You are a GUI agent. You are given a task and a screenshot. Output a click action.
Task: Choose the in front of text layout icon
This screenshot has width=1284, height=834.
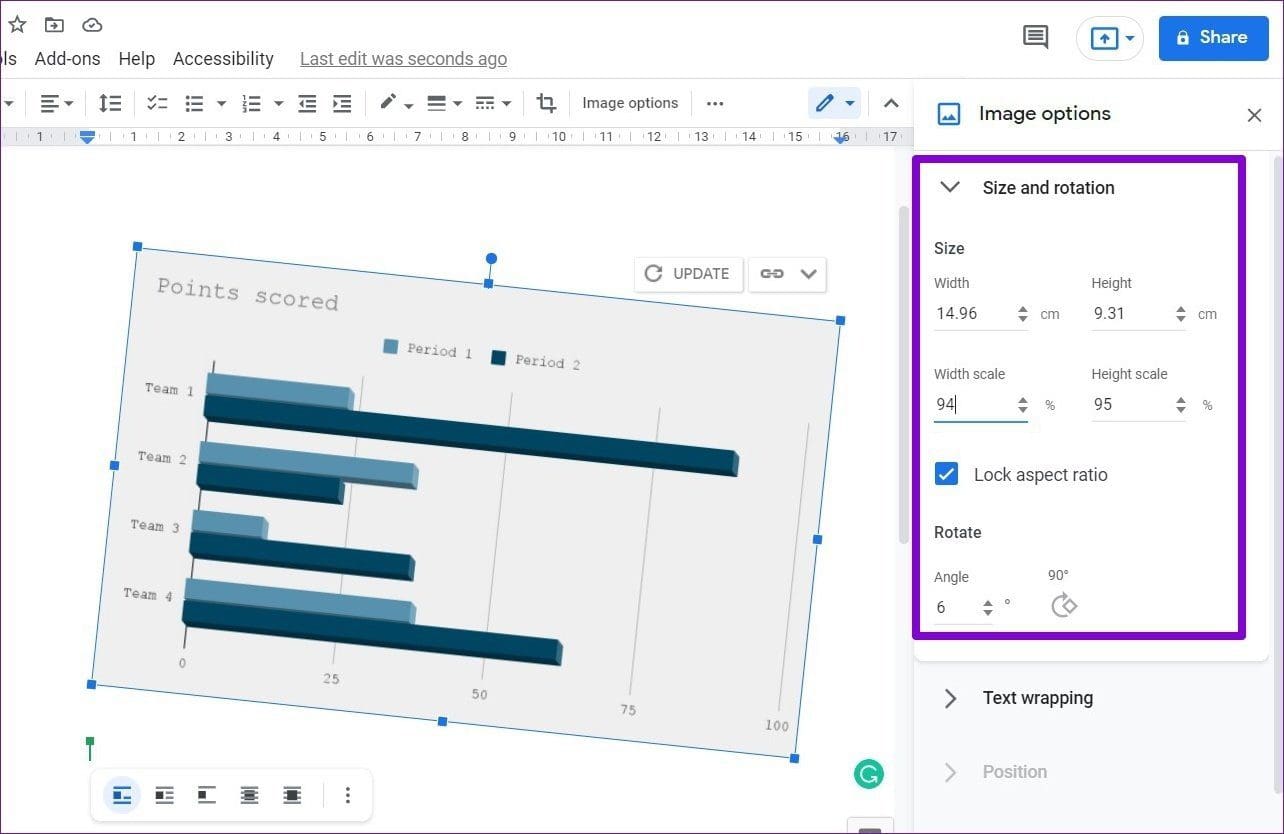tap(292, 796)
